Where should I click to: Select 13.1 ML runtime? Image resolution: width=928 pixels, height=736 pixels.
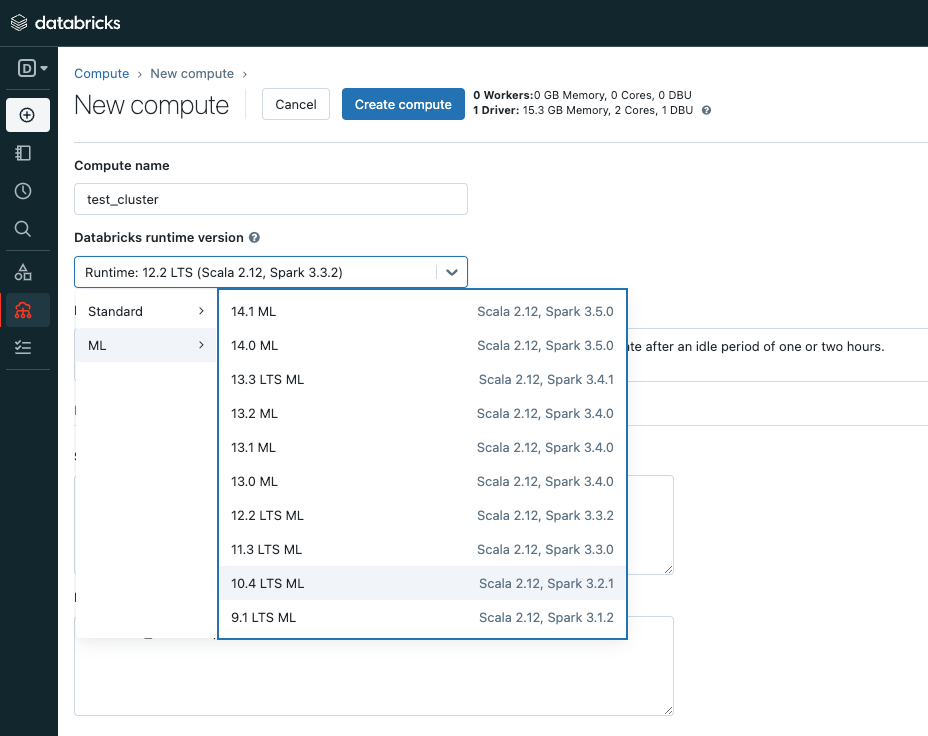422,447
